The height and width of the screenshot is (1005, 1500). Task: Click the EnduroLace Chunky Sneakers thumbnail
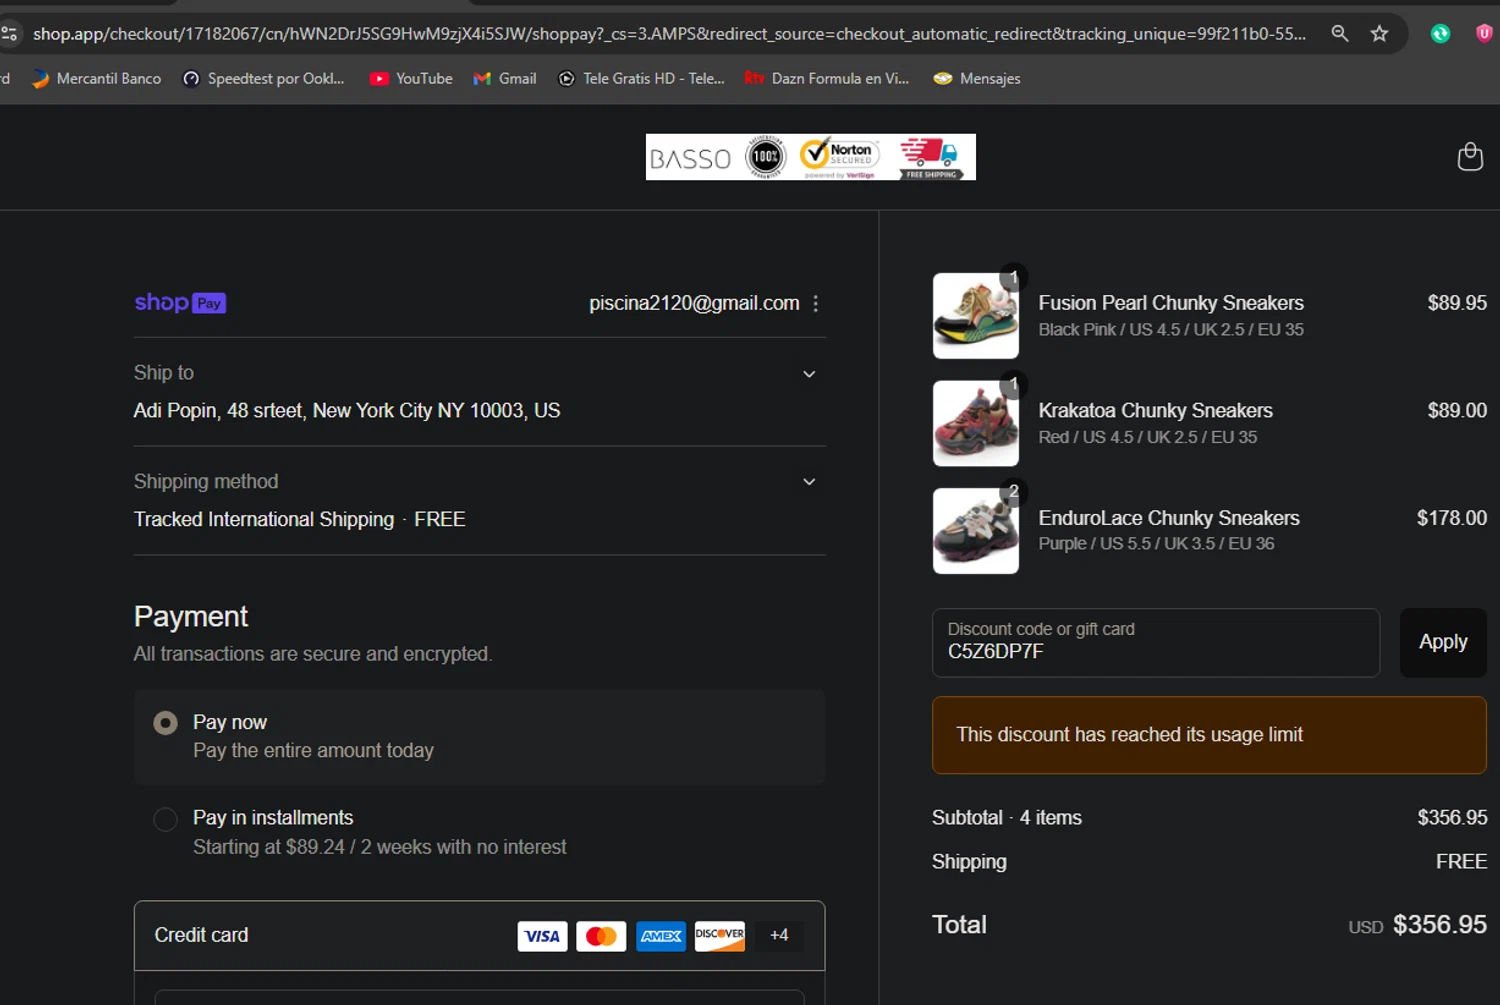click(x=976, y=531)
